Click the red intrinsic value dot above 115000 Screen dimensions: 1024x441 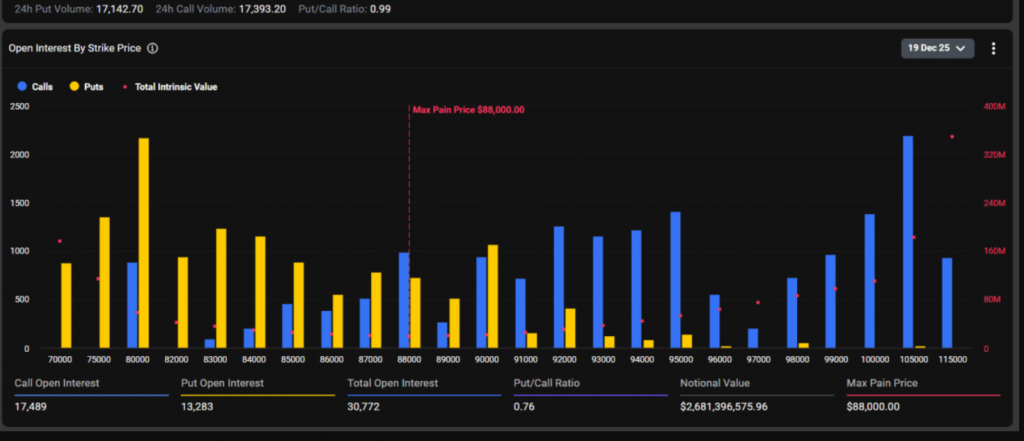[x=952, y=137]
